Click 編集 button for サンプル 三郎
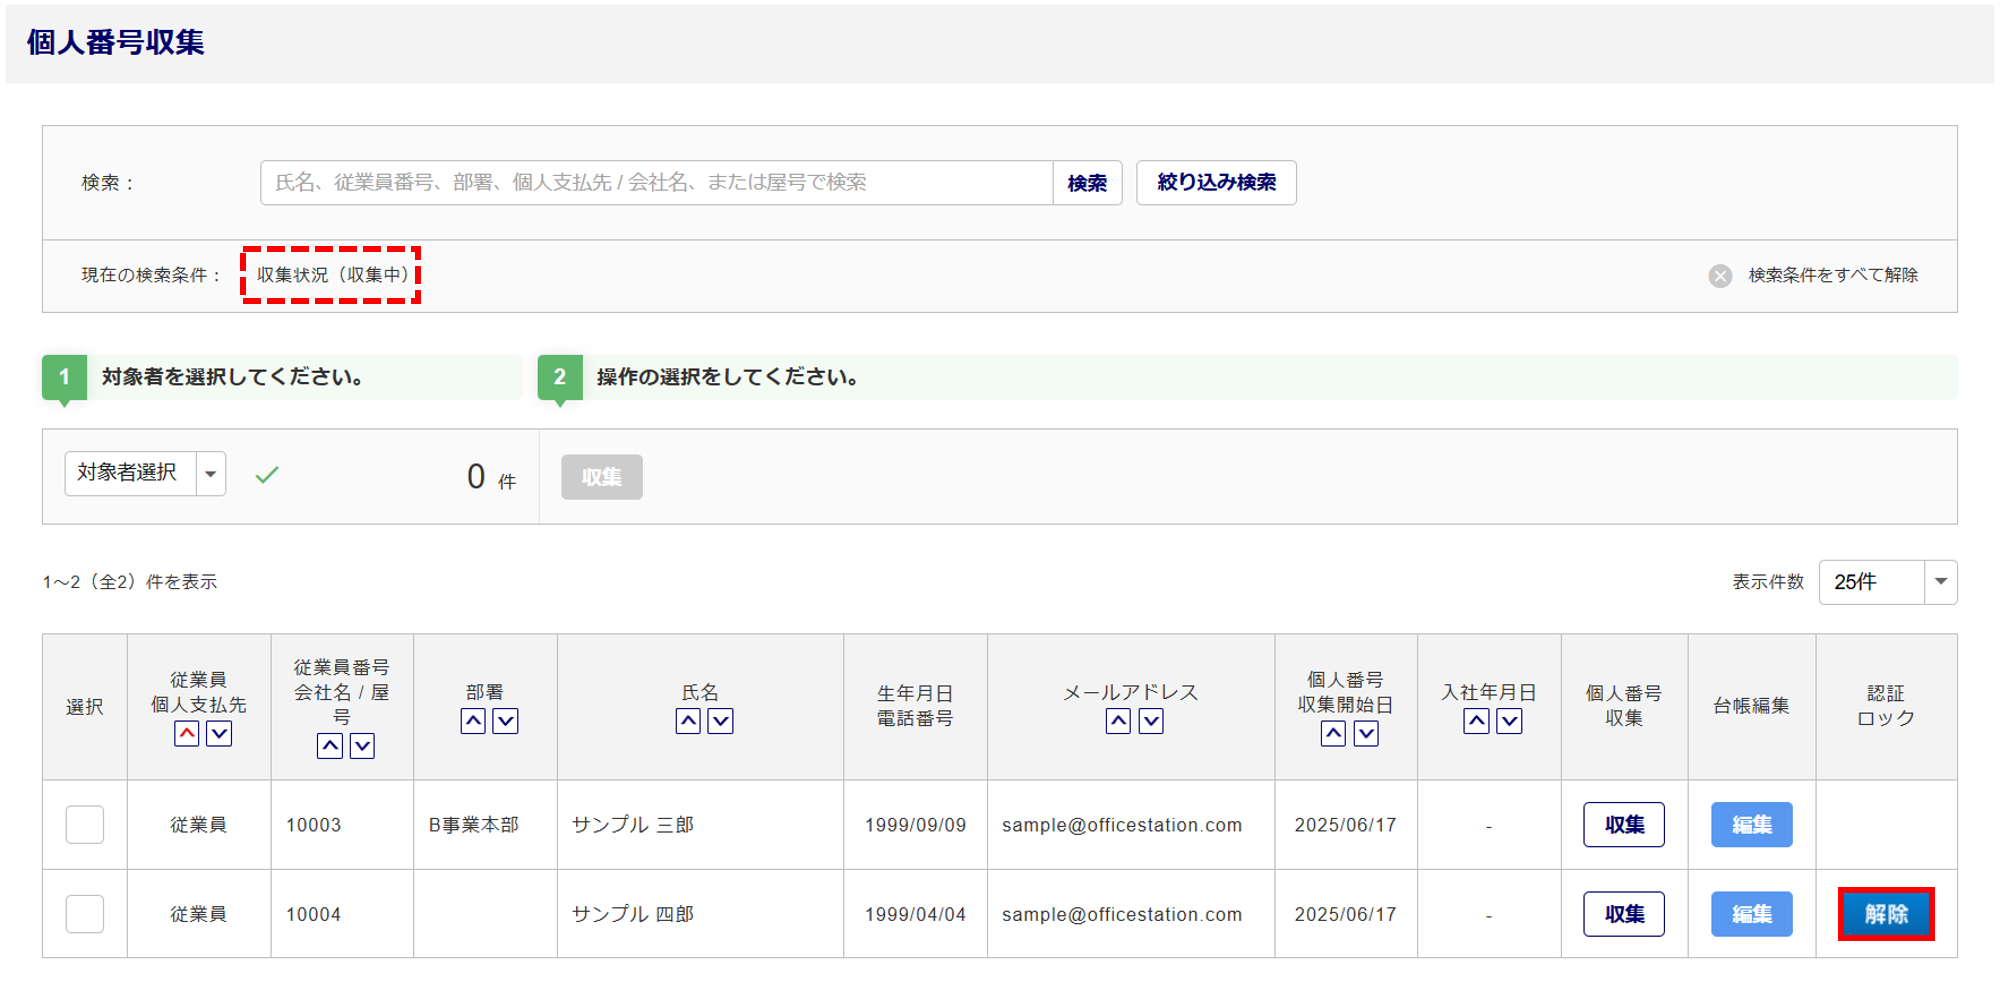Screen dimensions: 2000x982 (1752, 825)
